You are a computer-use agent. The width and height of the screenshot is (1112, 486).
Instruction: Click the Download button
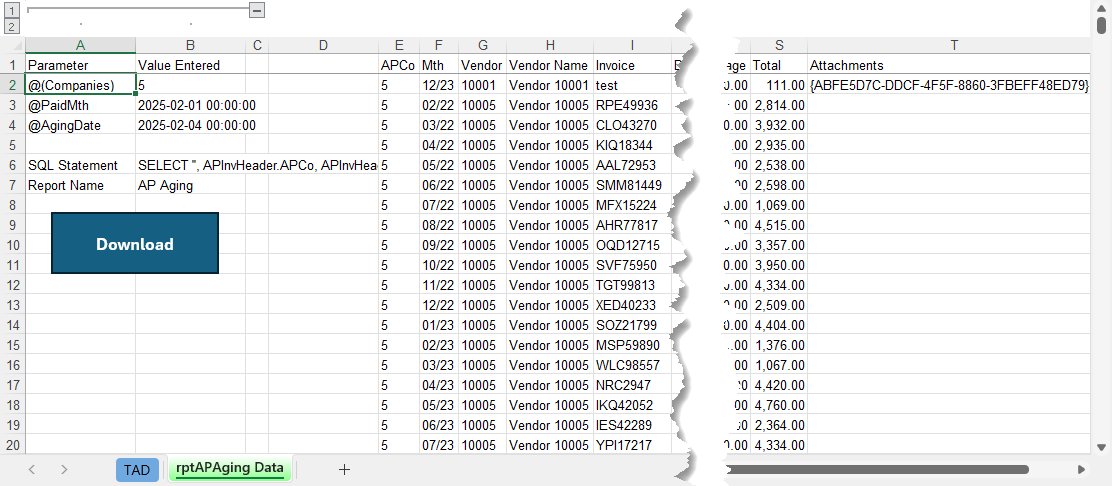[x=135, y=243]
